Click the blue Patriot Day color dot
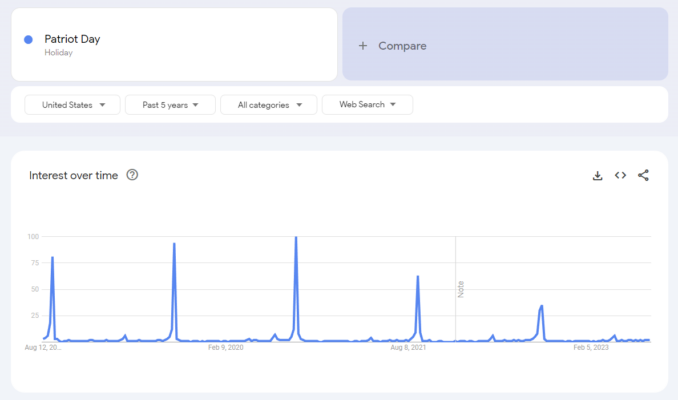The width and height of the screenshot is (678, 400). click(28, 40)
